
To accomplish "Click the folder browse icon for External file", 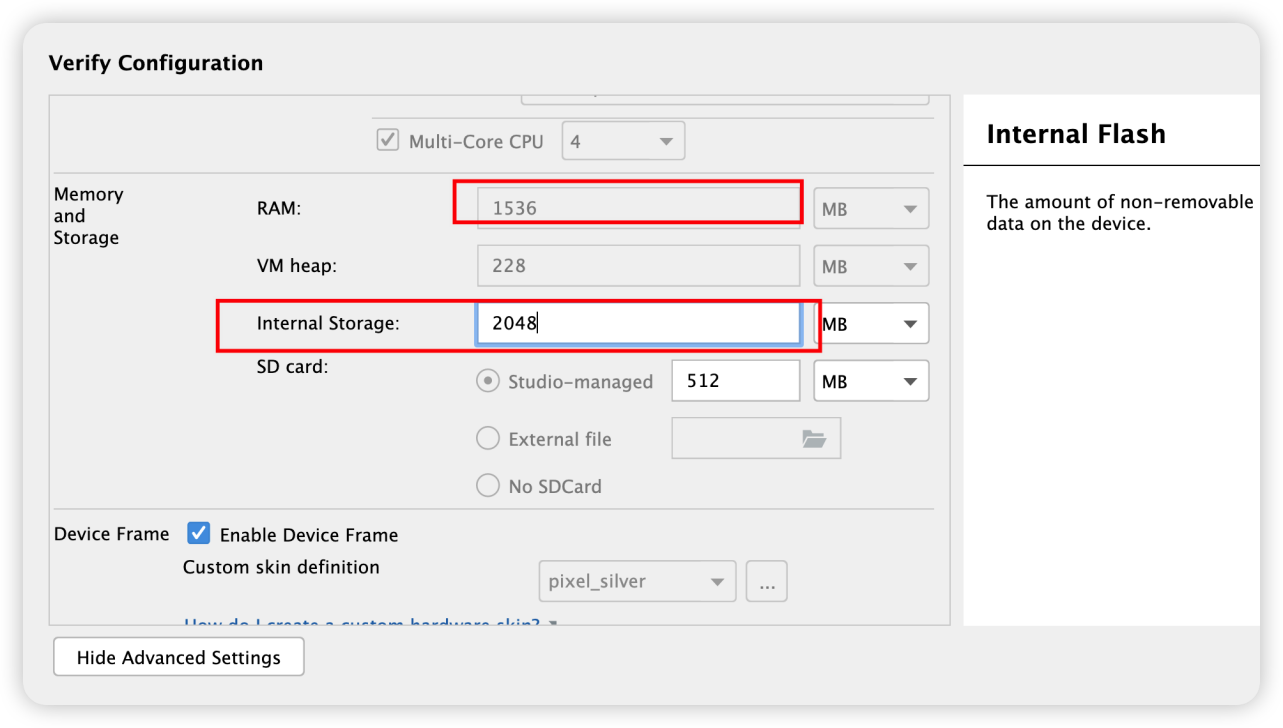I will 813,439.
